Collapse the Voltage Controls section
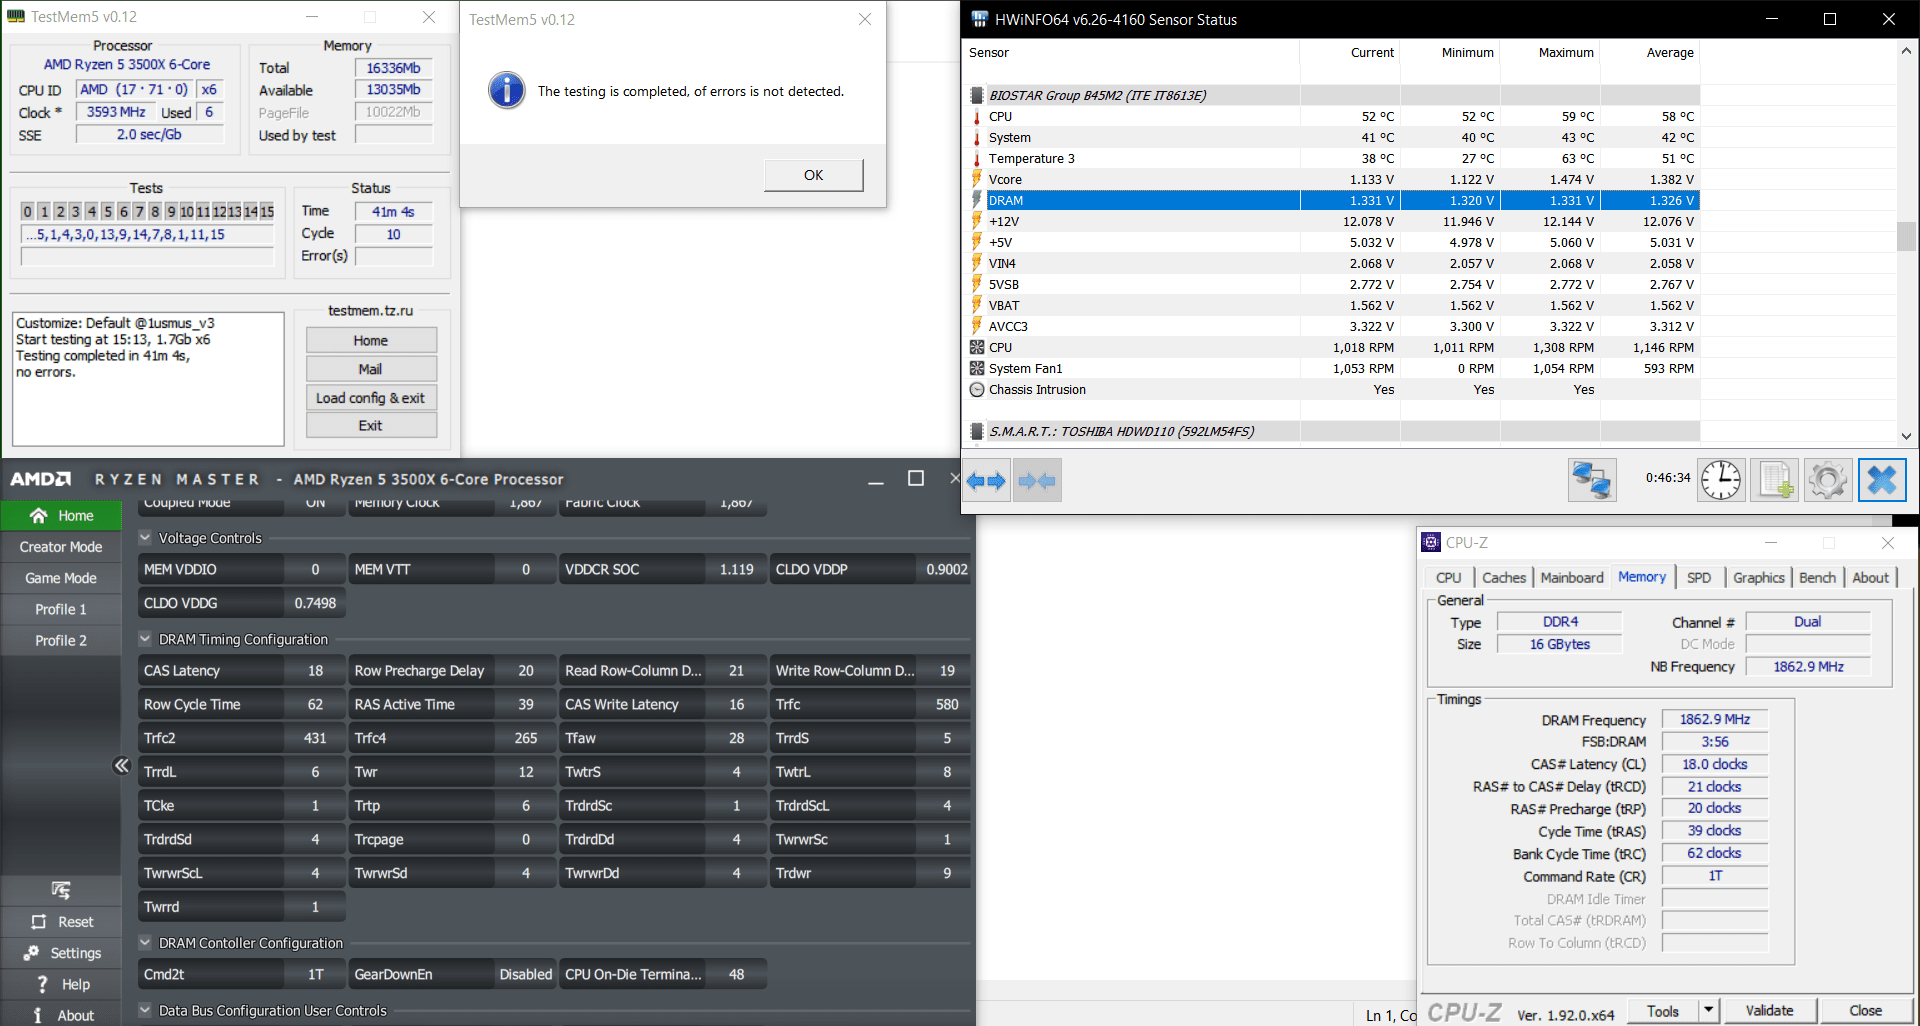 click(145, 537)
